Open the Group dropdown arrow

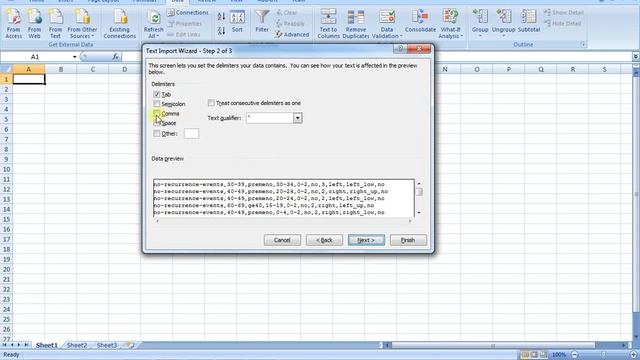point(480,36)
